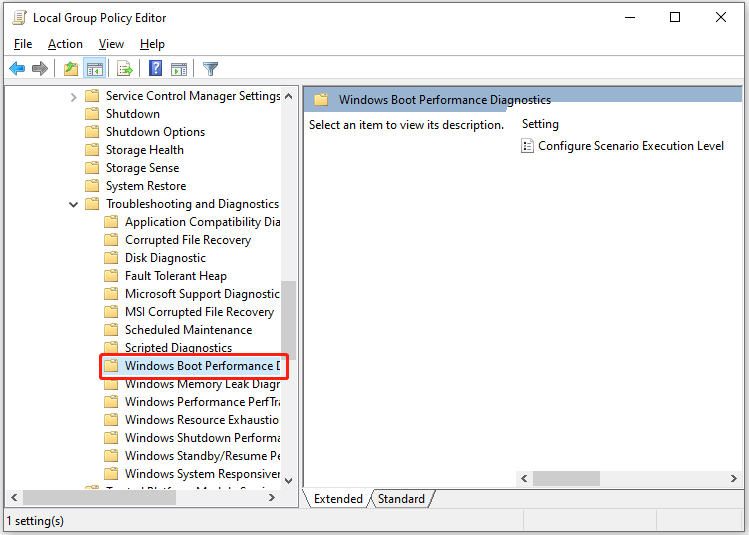This screenshot has height=535, width=749.
Task: Select Windows Resource Exhaustion tree item
Action: tap(202, 420)
